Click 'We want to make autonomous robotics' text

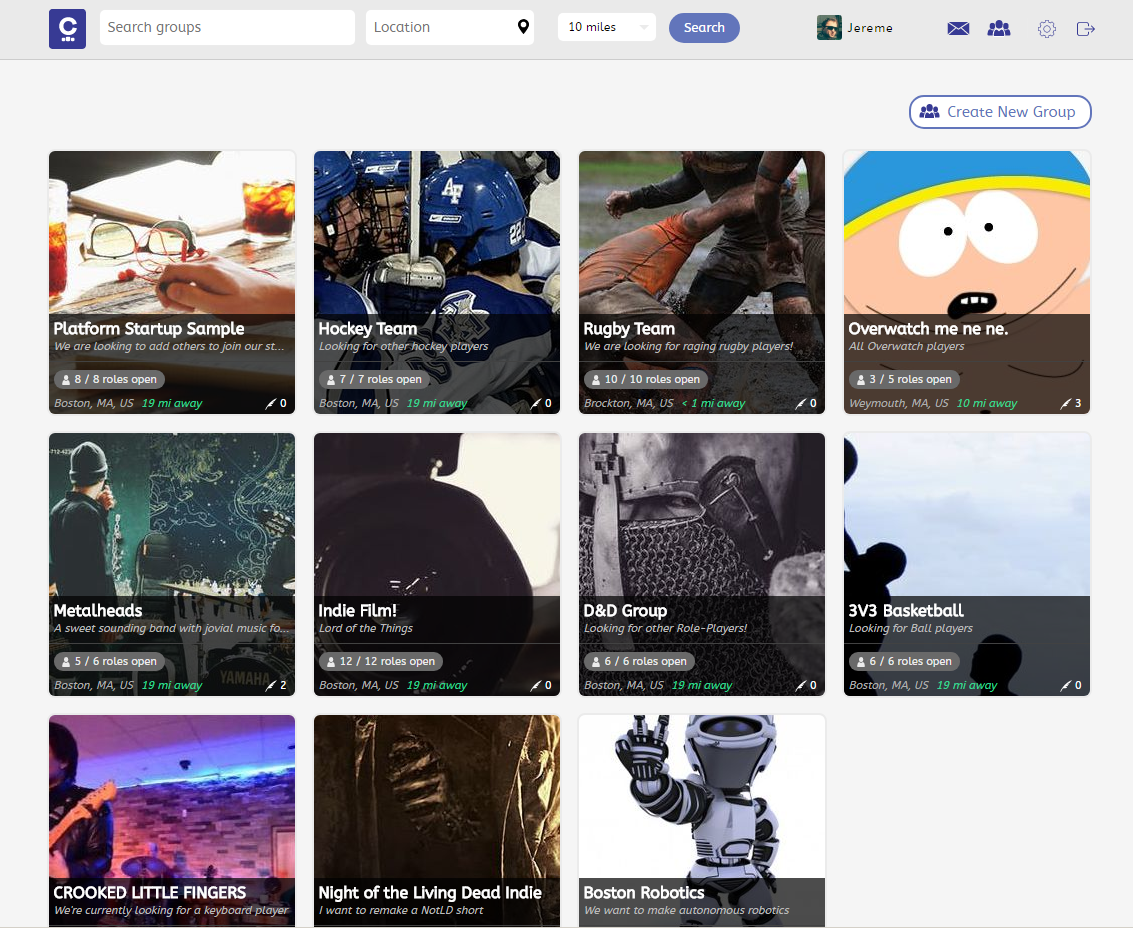pyautogui.click(x=686, y=910)
